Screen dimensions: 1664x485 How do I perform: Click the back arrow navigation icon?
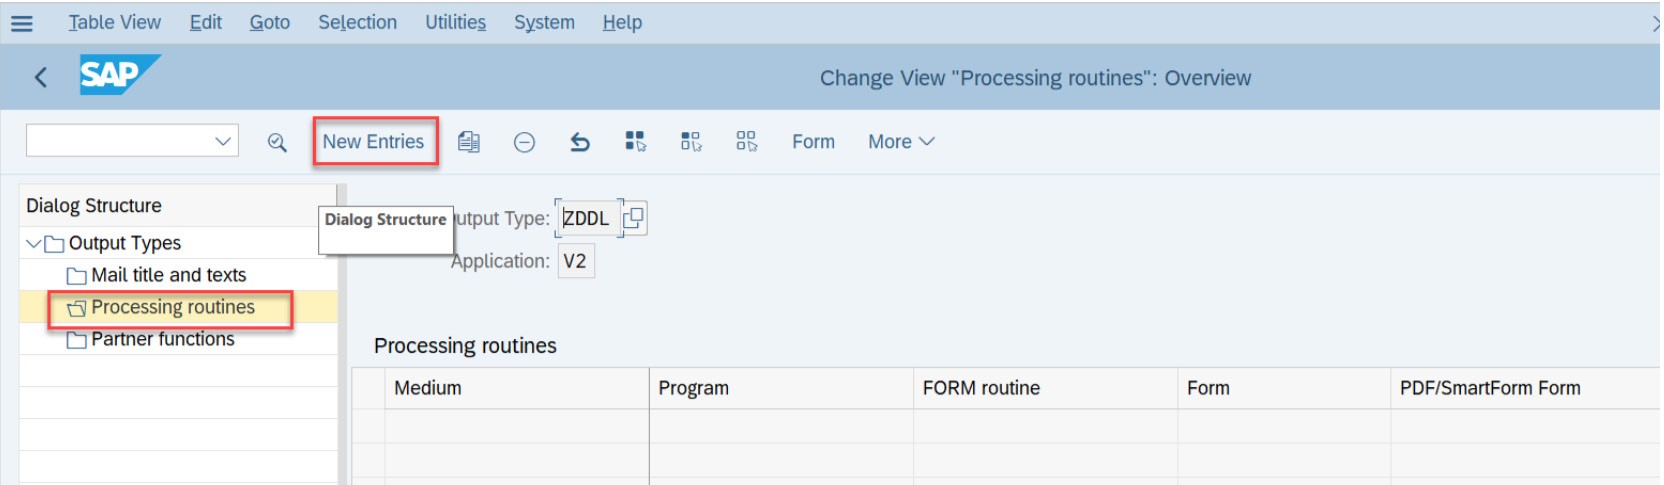(x=41, y=77)
